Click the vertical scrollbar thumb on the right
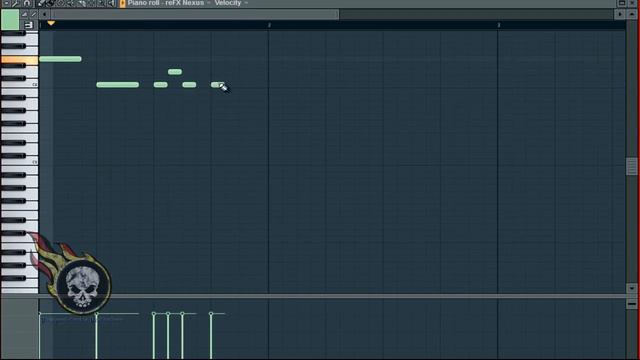 [632, 166]
